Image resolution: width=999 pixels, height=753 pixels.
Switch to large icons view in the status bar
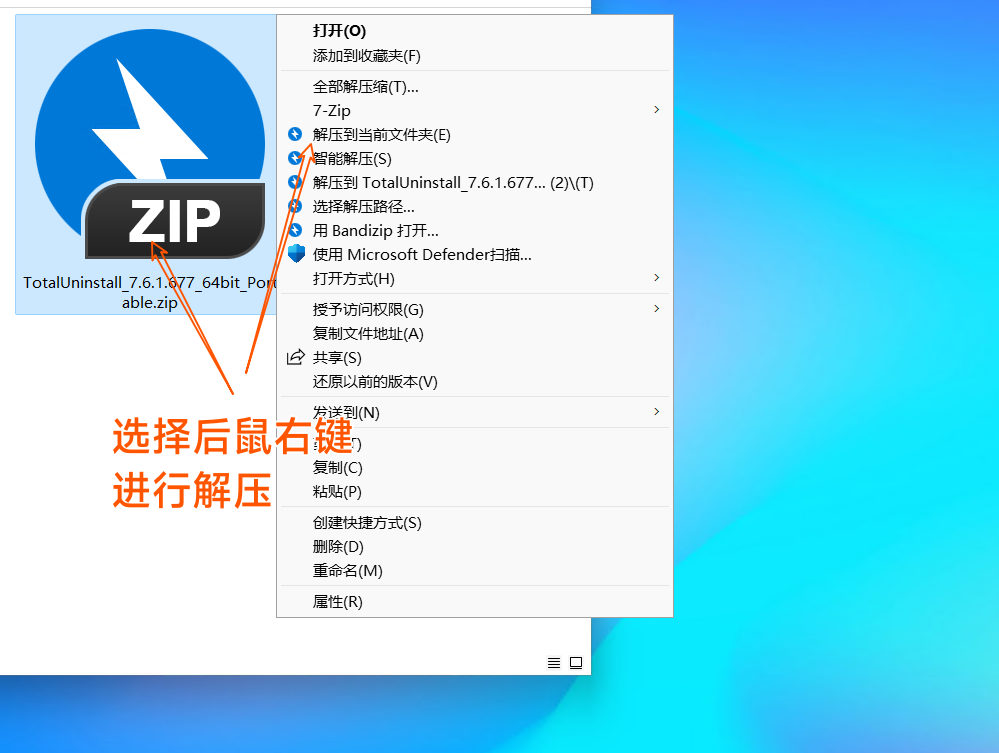tap(576, 663)
